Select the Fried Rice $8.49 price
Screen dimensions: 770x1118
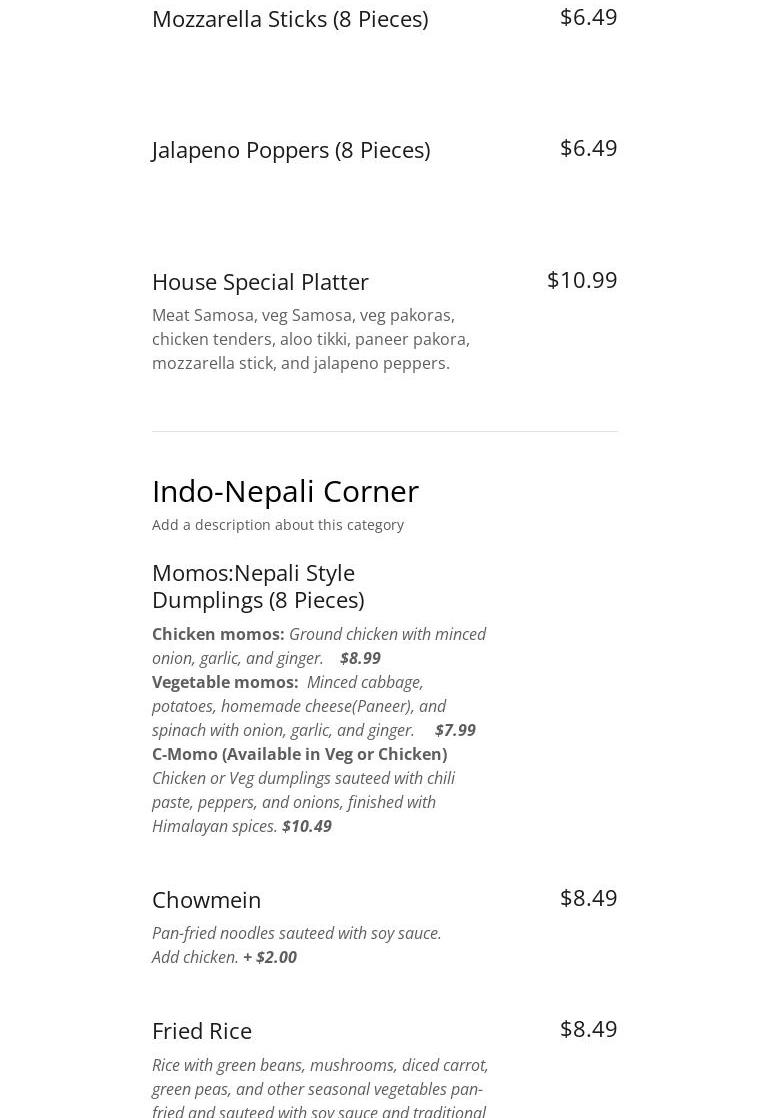(588, 1029)
